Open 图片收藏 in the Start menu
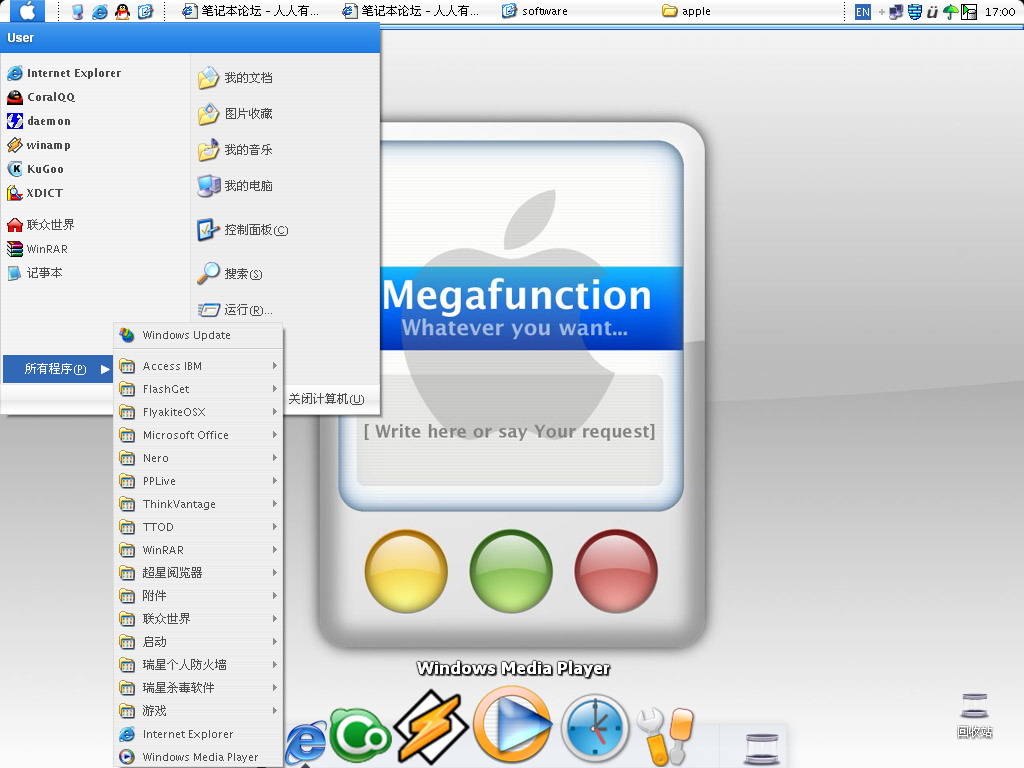The width and height of the screenshot is (1024, 768). click(x=235, y=114)
